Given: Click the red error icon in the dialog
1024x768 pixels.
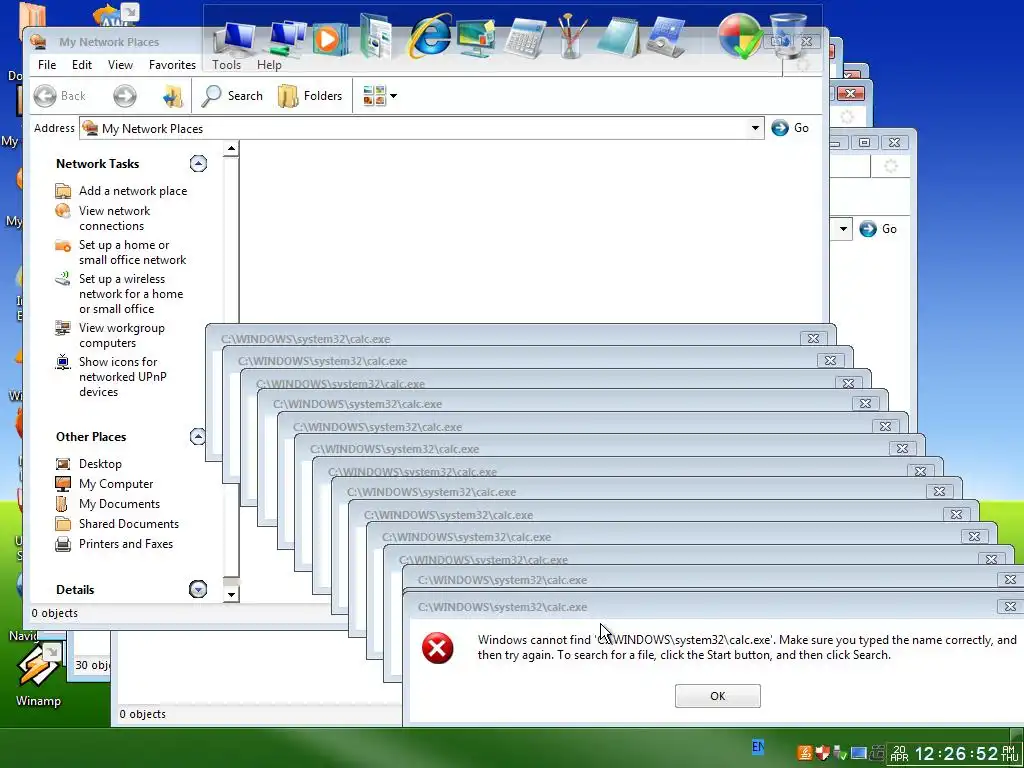Looking at the screenshot, I should tap(438, 648).
